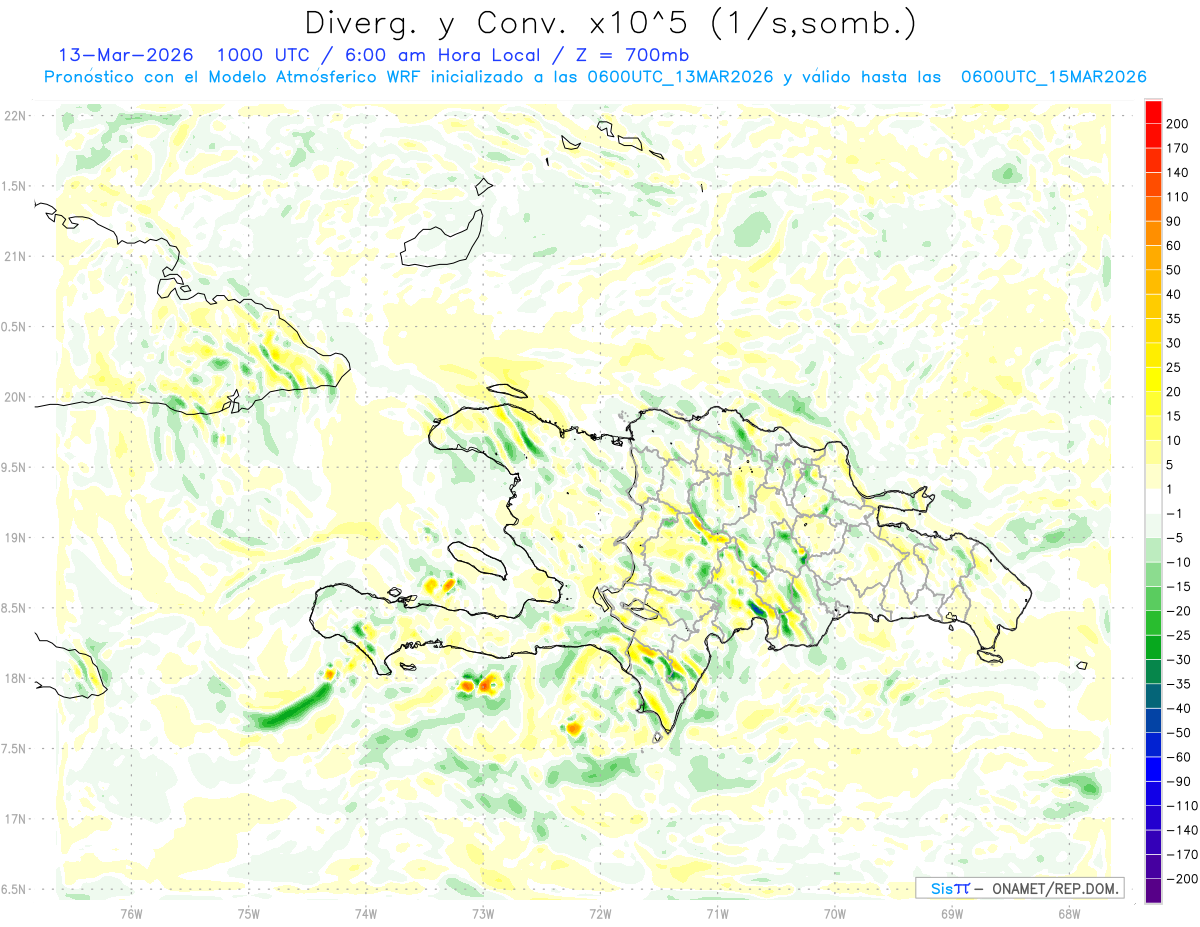
Task: Click the colorbar label '-40'
Action: tap(1180, 708)
